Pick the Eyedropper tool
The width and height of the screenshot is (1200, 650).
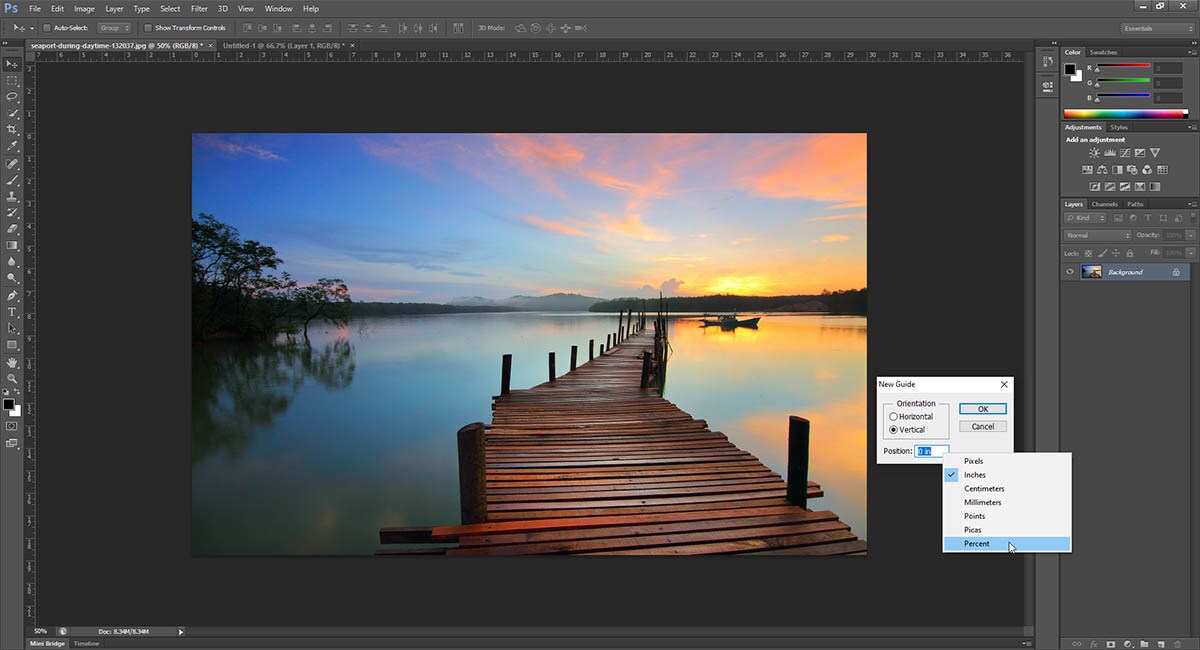coord(12,146)
